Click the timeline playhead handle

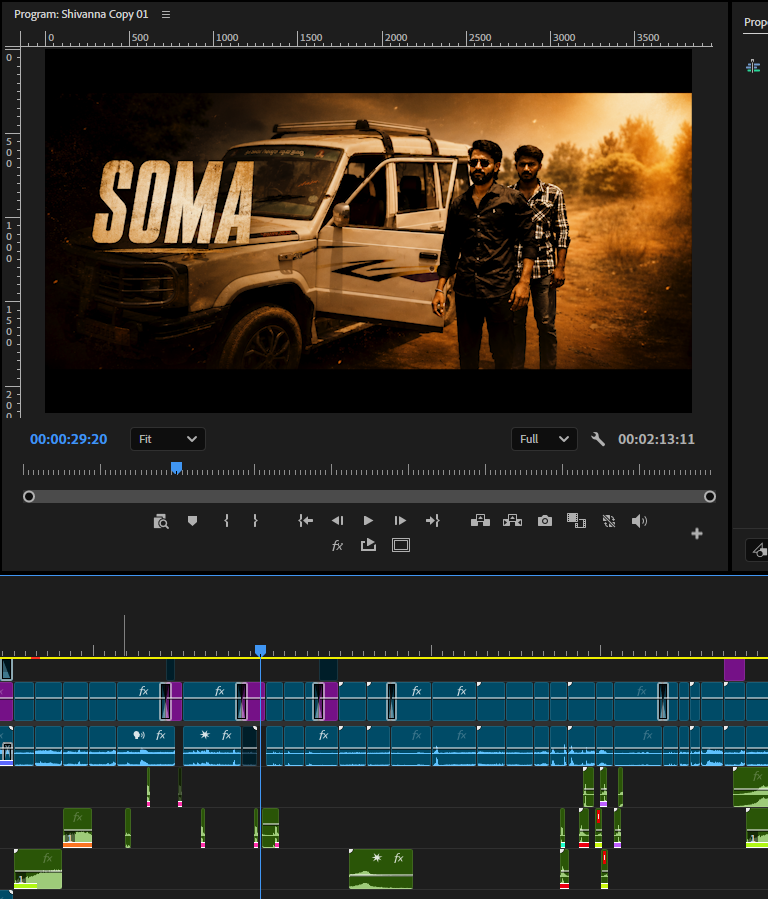[260, 650]
